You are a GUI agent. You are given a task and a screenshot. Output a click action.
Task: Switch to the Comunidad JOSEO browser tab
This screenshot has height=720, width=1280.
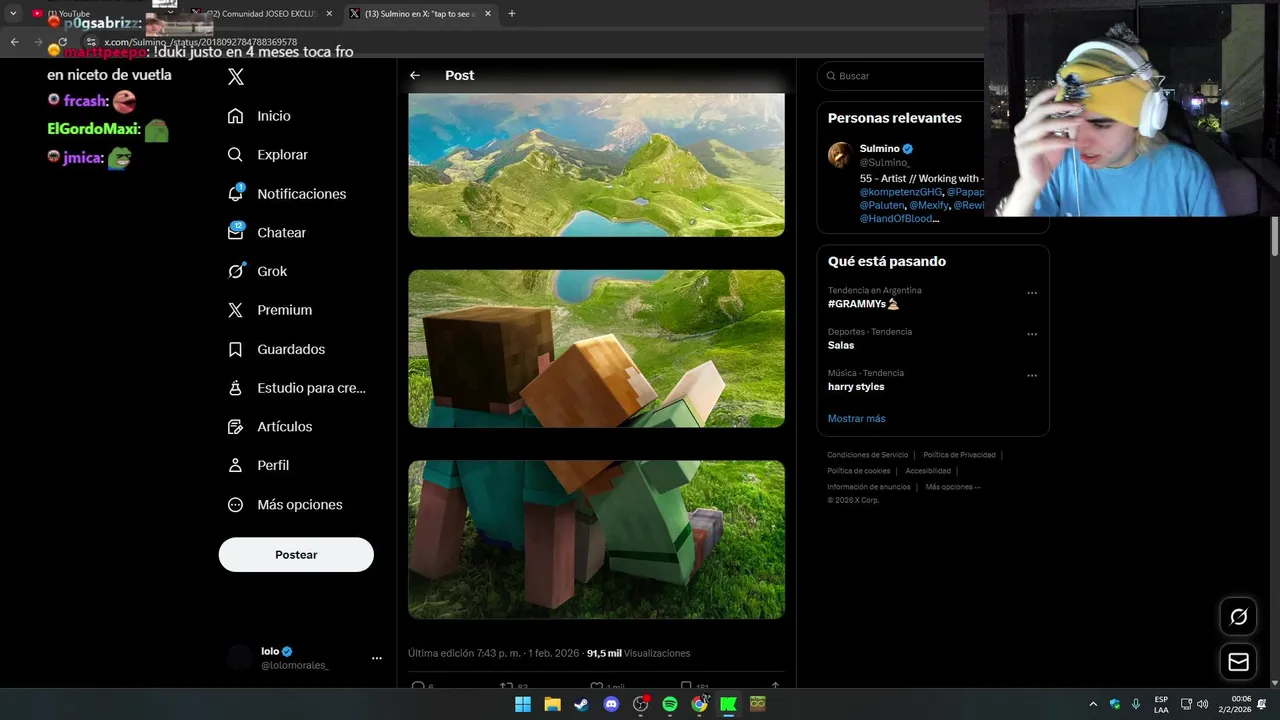pos(260,14)
